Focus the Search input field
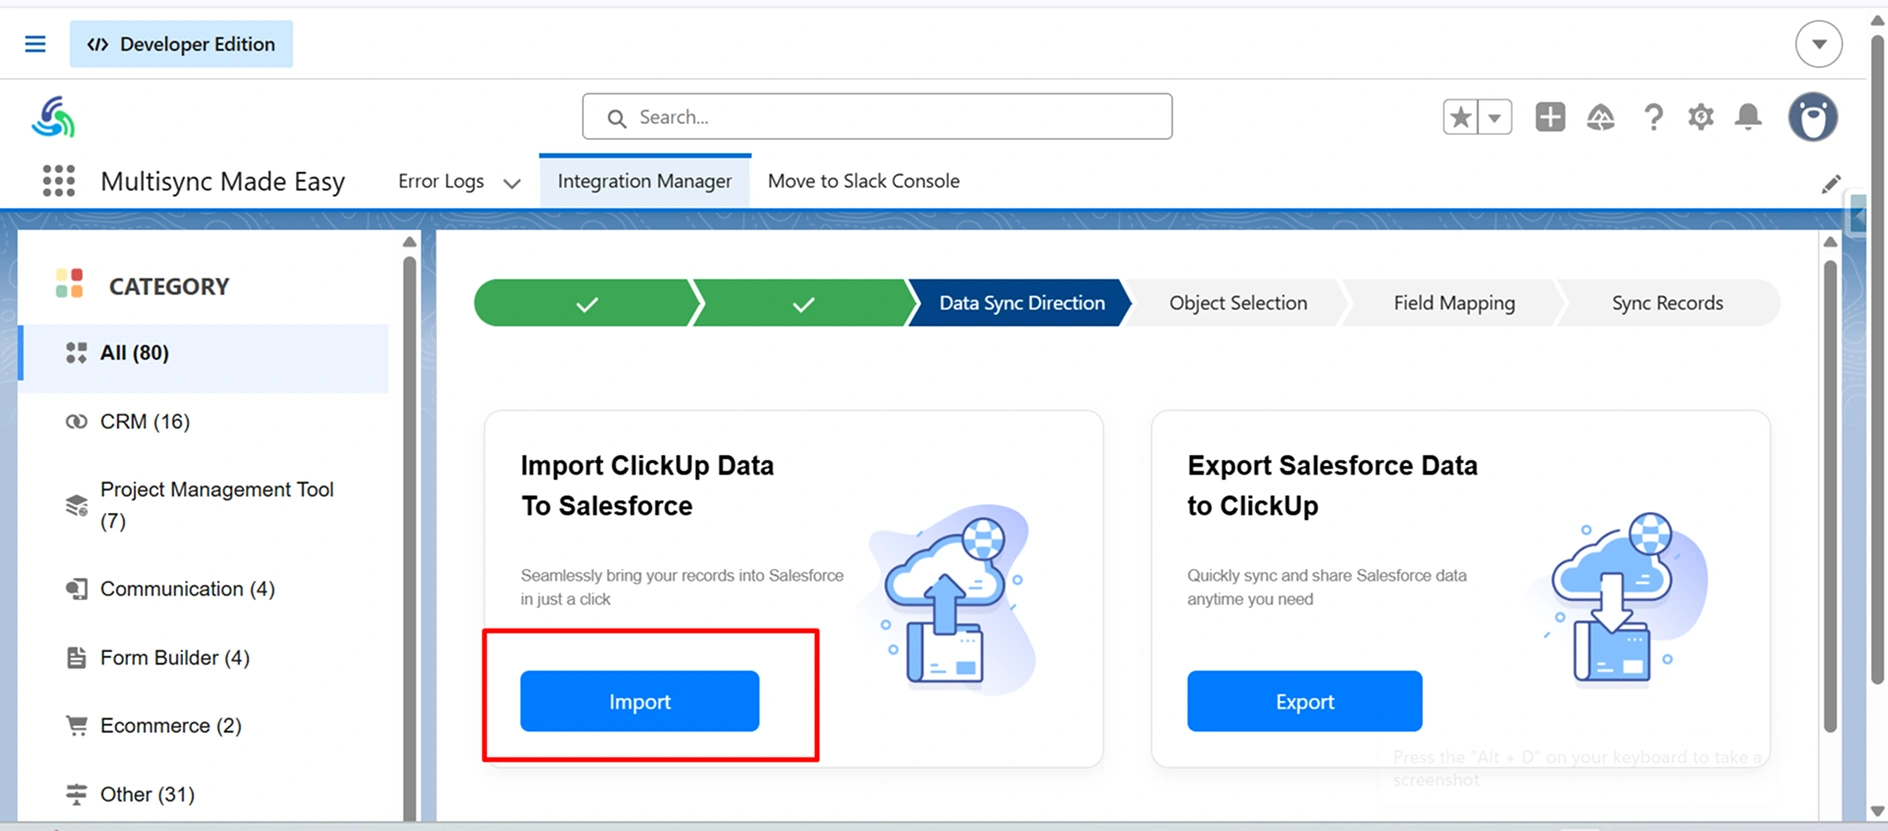 tap(877, 117)
